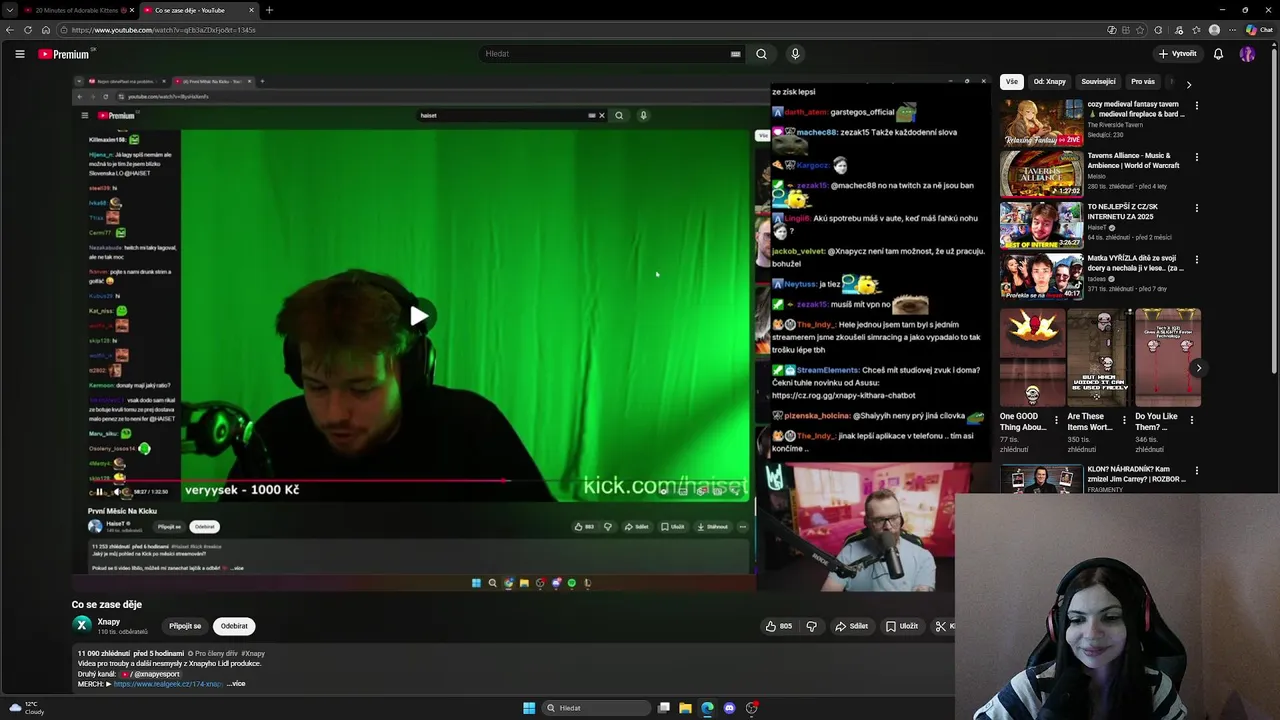This screenshot has width=1280, height=720.
Task: Open options for TO NEJLEPŠÍ Z CZ/SK video
Action: tap(1197, 209)
